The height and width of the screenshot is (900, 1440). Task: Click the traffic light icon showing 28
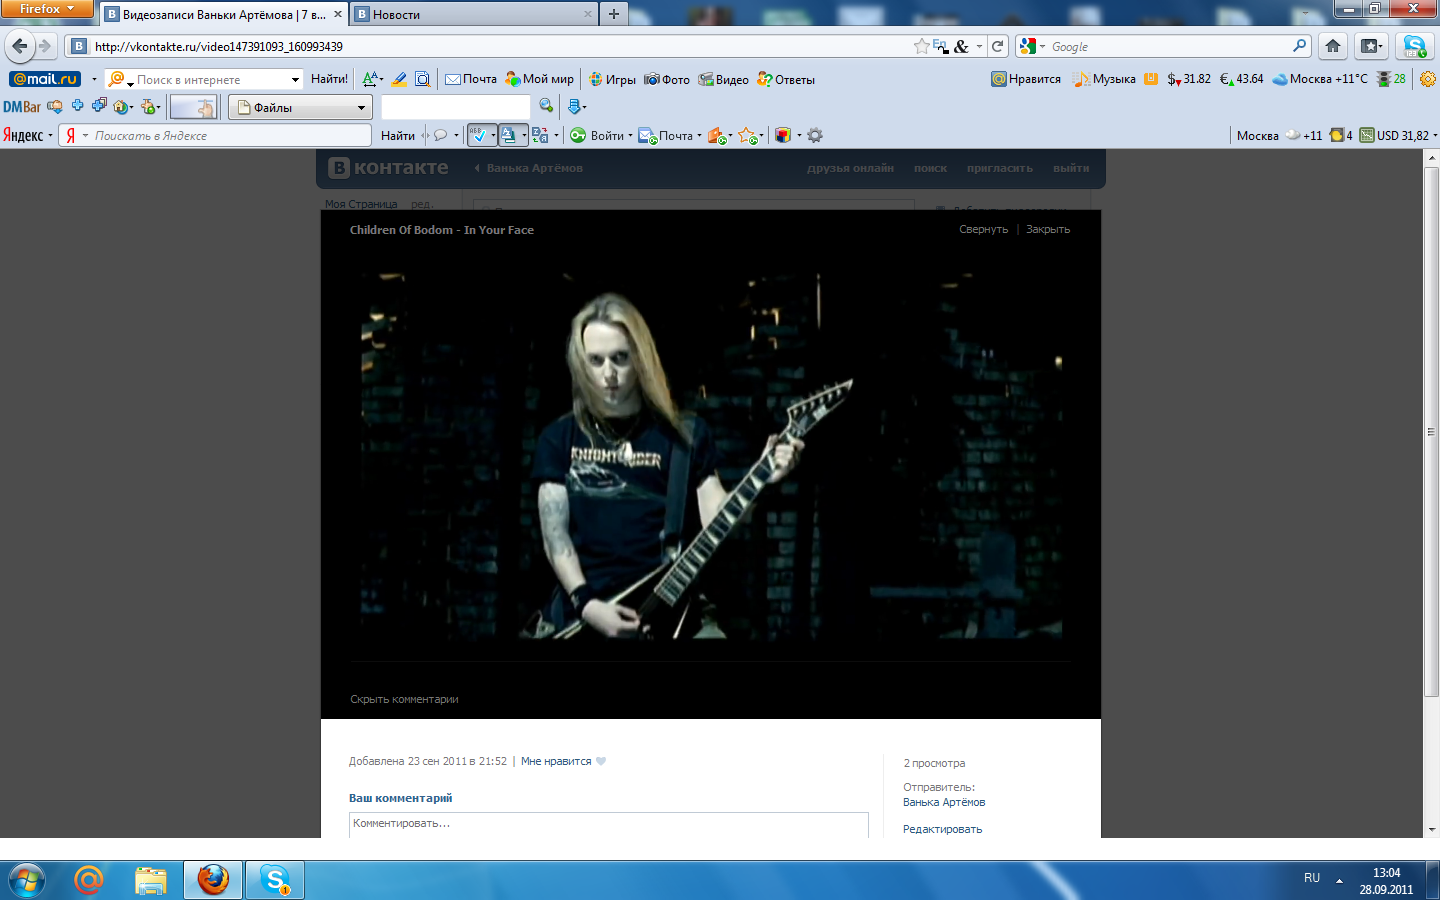1391,79
